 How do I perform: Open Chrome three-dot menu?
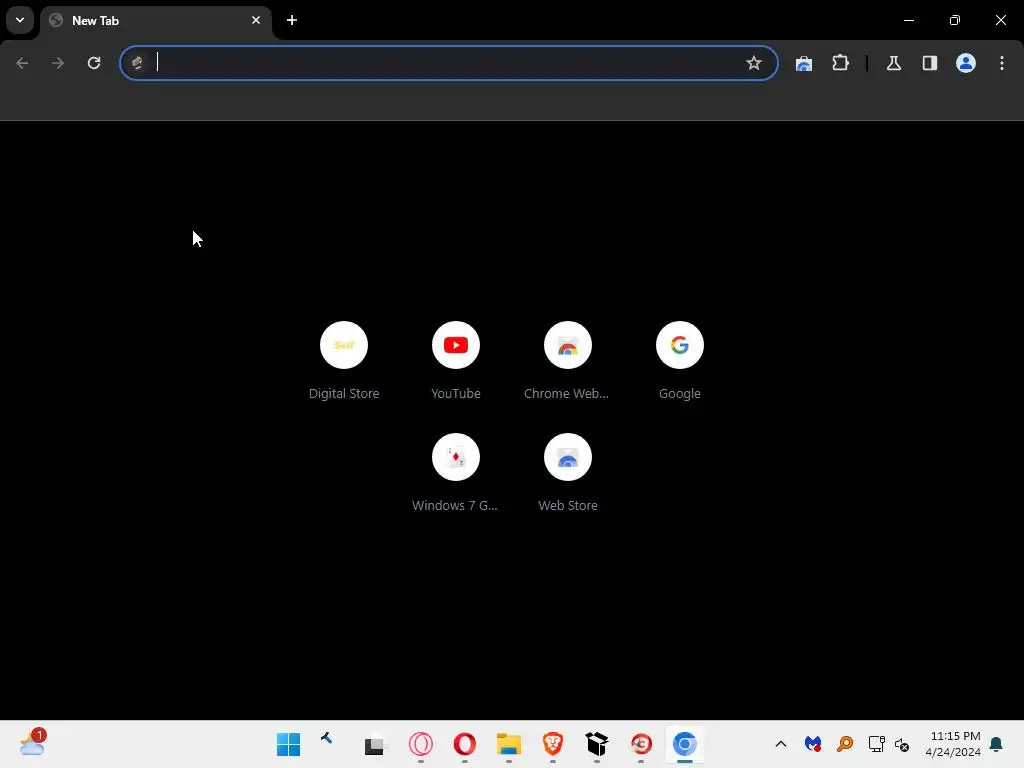click(x=1002, y=63)
